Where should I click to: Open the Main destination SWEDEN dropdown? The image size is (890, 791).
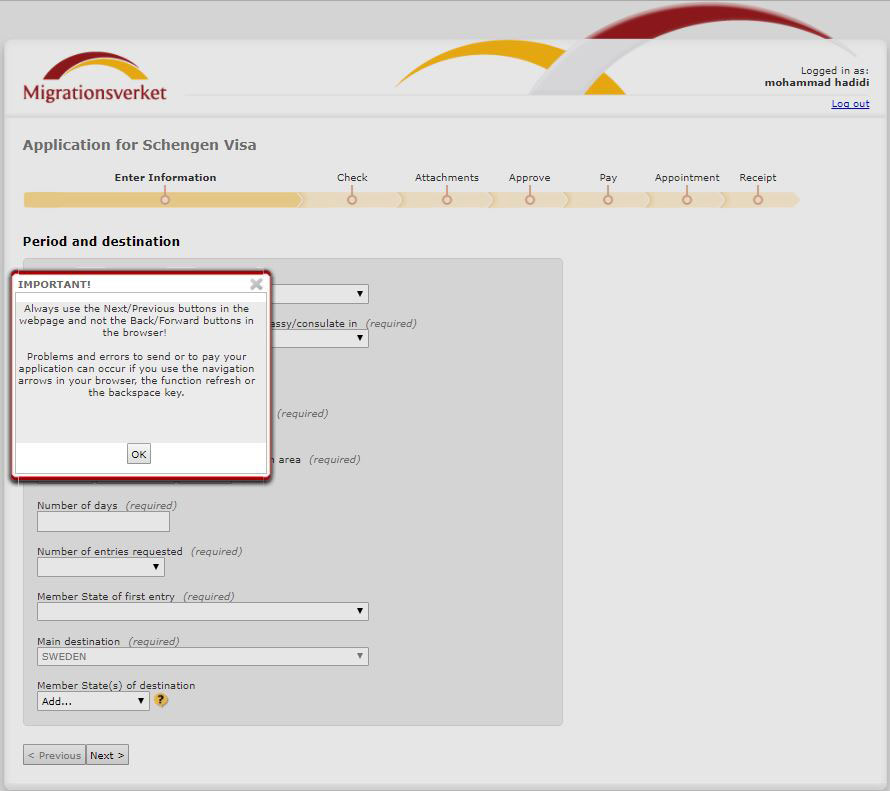203,657
